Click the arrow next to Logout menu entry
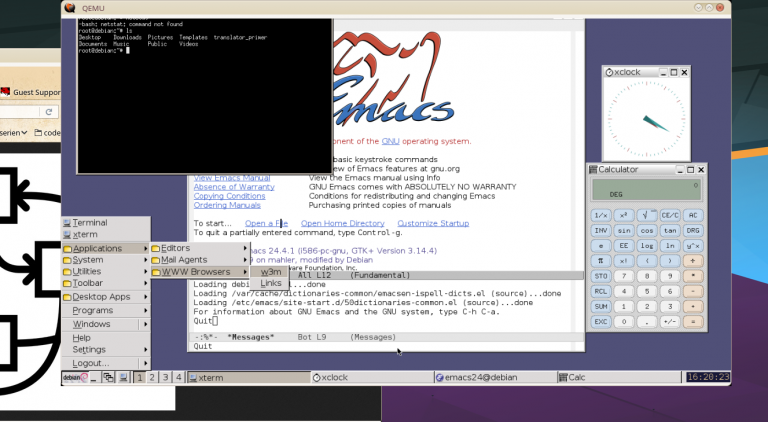The height and width of the screenshot is (422, 768). [145, 364]
